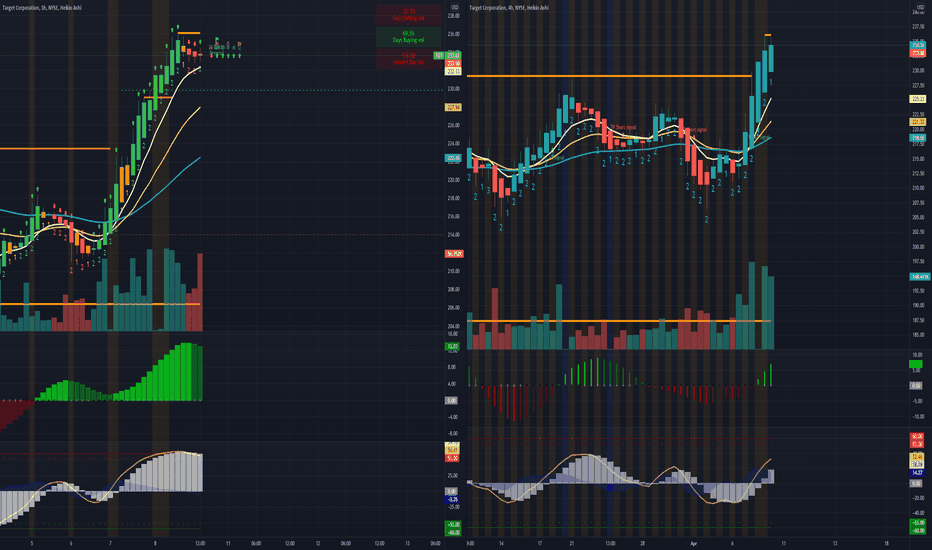The height and width of the screenshot is (550, 932).
Task: Click the orange 227.94 price label on left axis
Action: click(454, 108)
